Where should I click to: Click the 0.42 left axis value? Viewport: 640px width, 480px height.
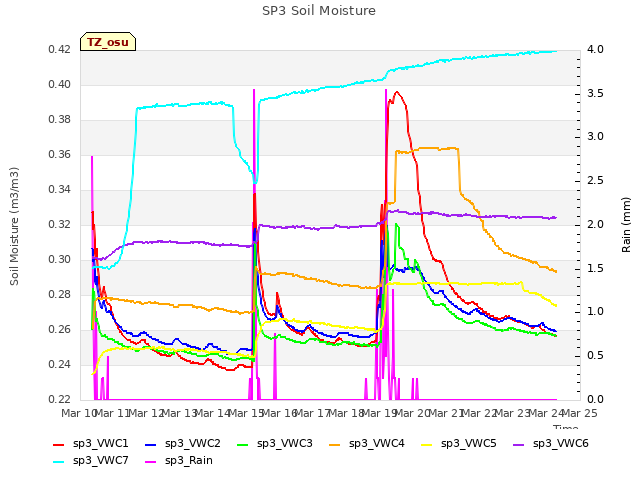pos(60,50)
